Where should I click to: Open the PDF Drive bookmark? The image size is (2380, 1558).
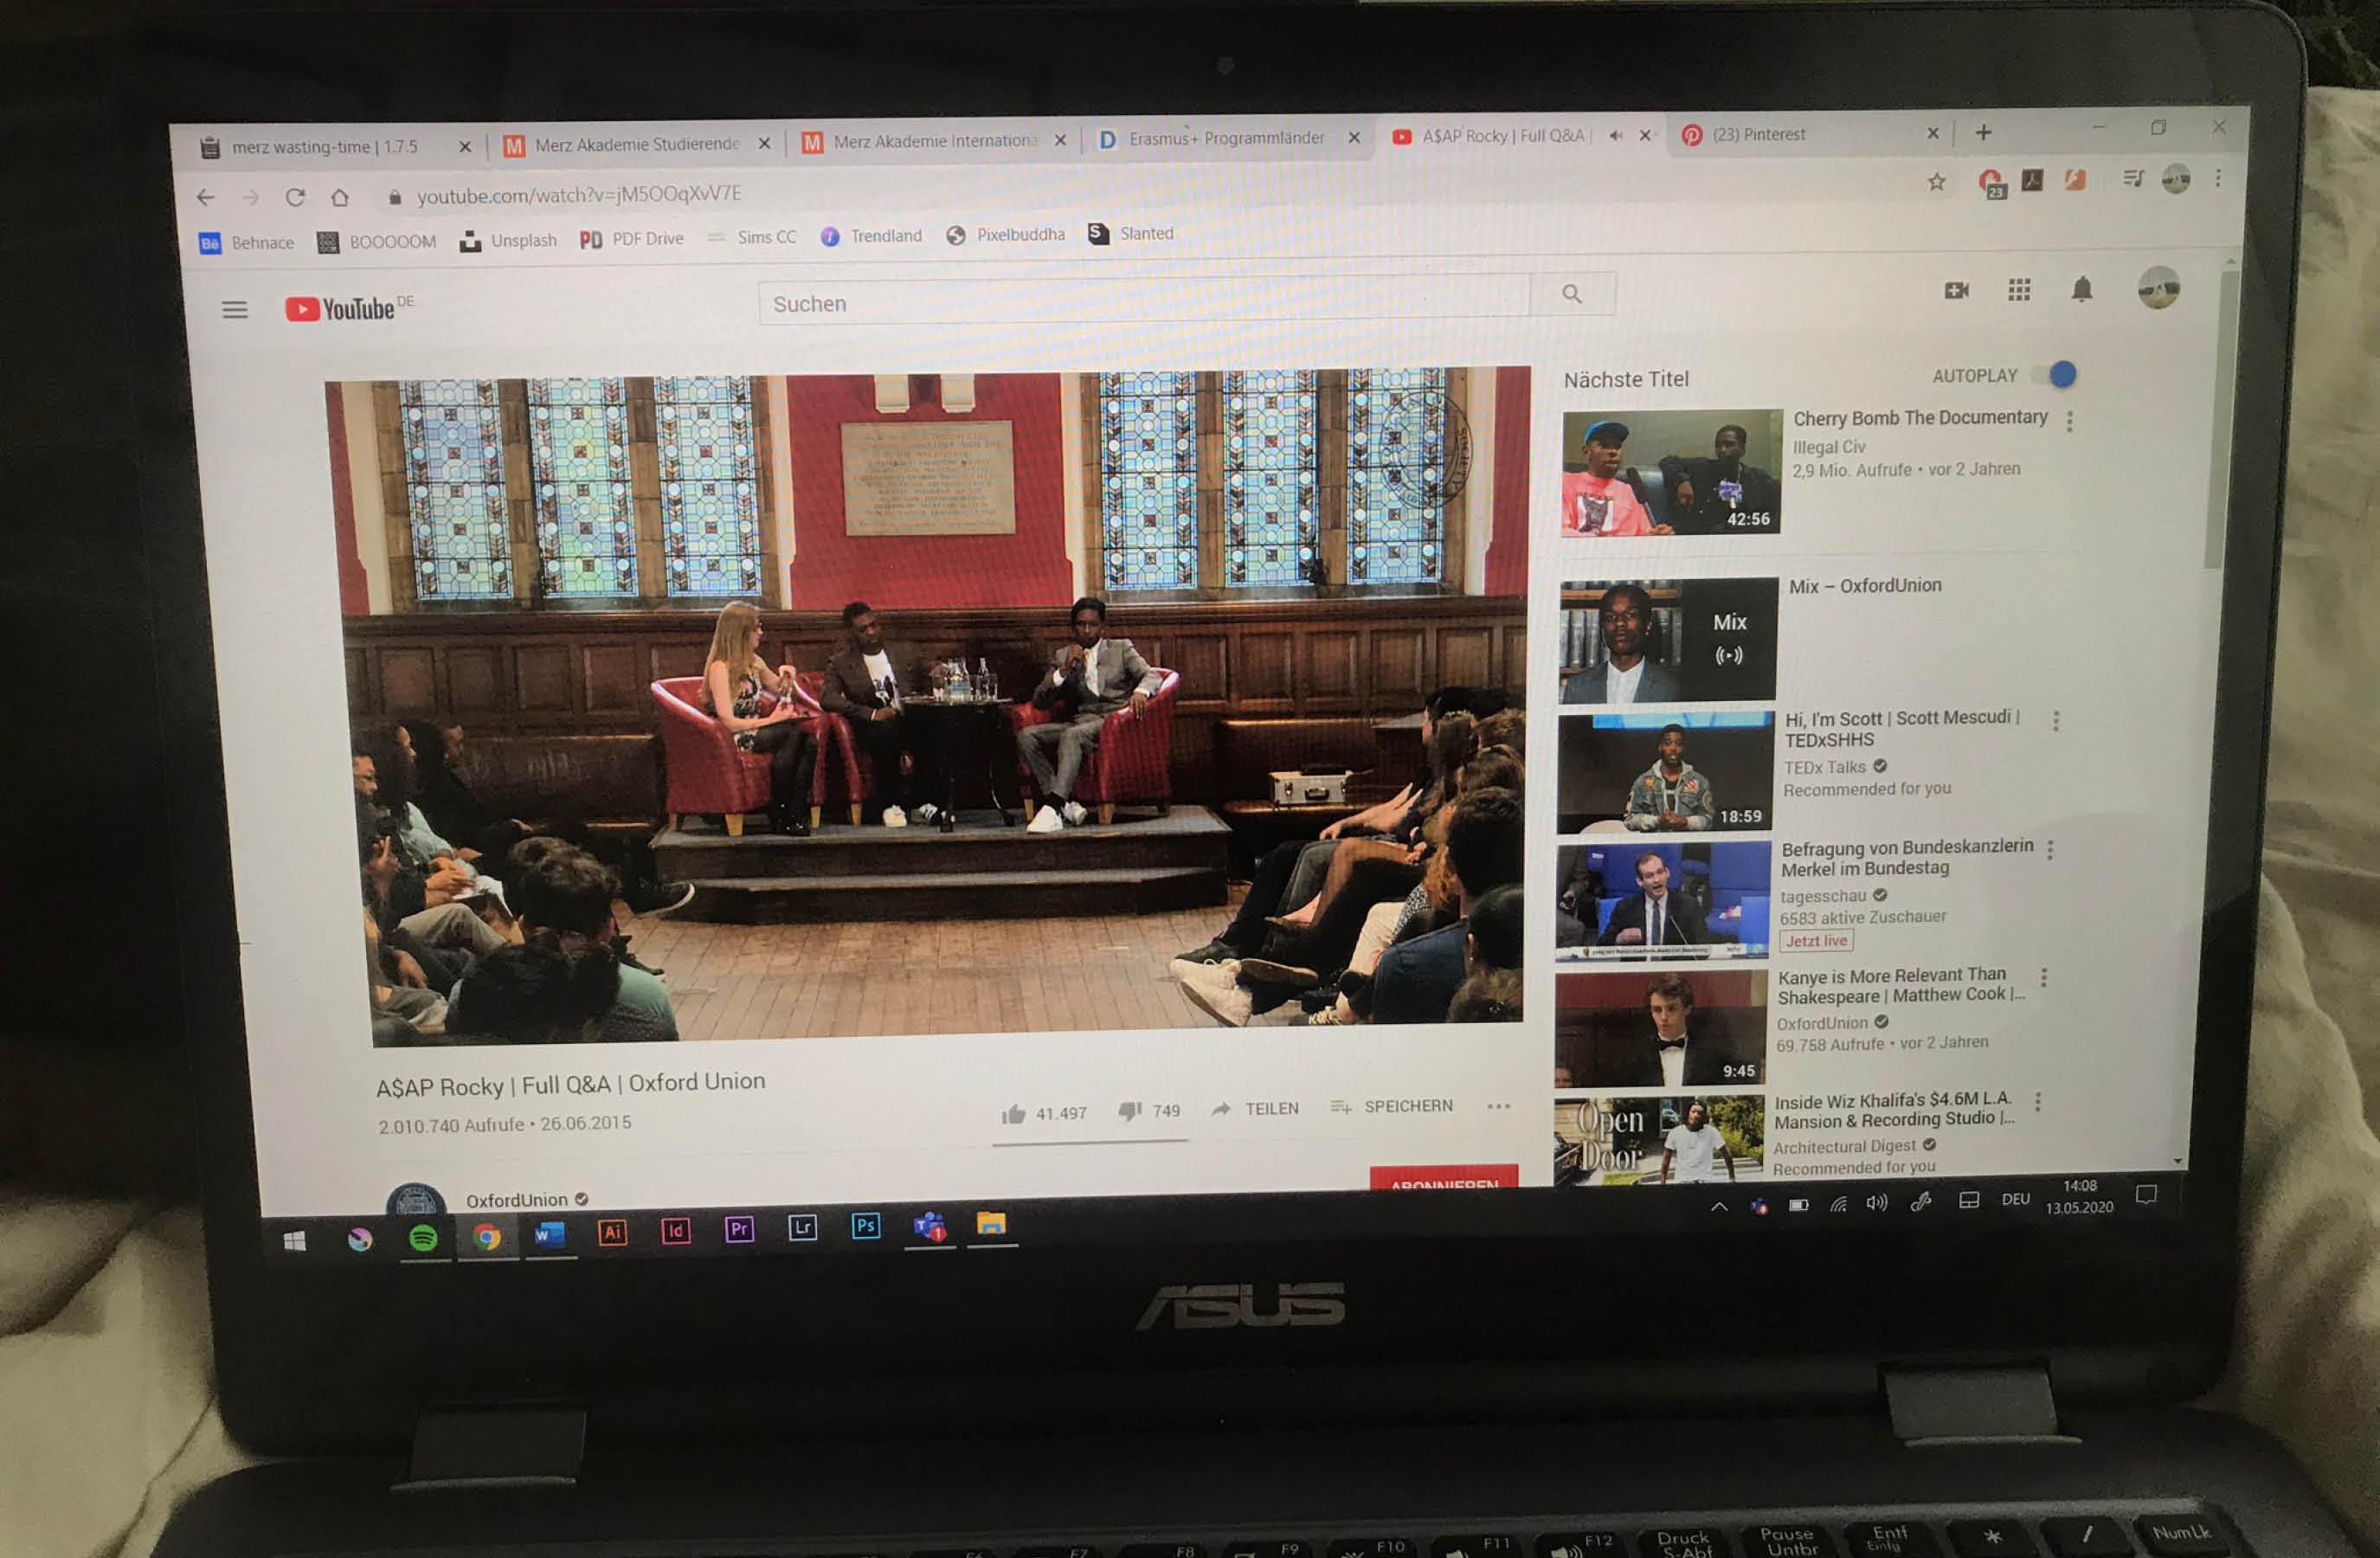(632, 239)
